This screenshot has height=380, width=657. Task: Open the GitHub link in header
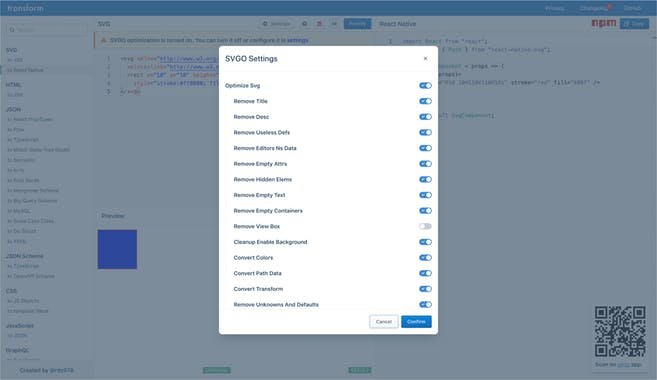point(632,8)
